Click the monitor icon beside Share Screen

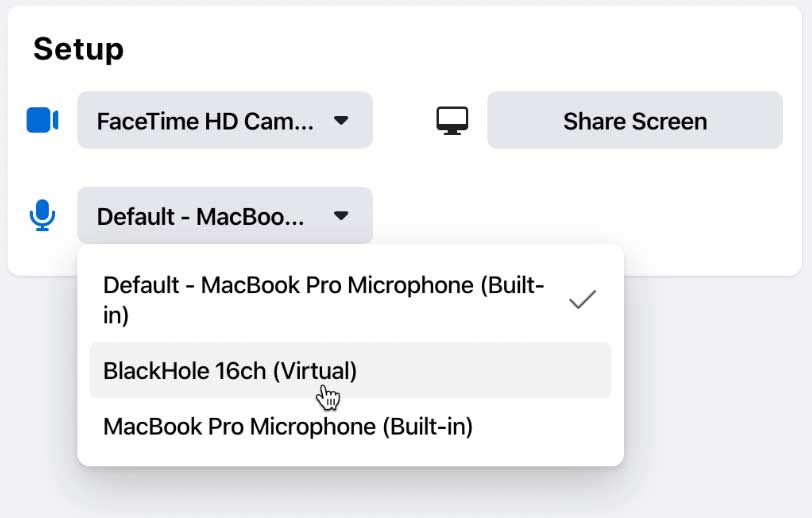click(x=453, y=121)
